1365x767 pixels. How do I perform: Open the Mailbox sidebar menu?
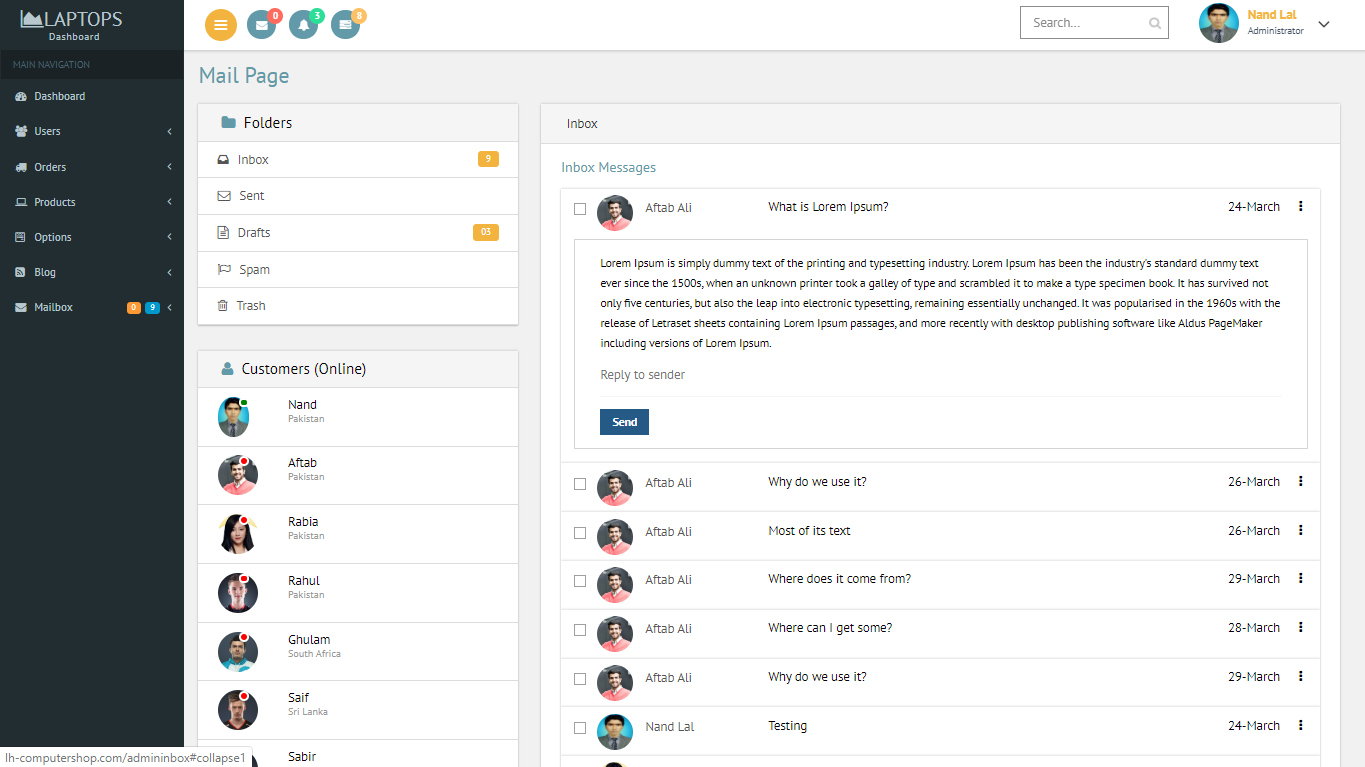tap(92, 307)
